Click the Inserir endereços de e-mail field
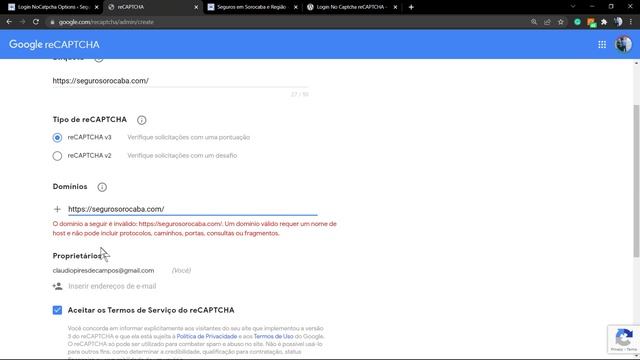The width and height of the screenshot is (640, 360). point(112,286)
